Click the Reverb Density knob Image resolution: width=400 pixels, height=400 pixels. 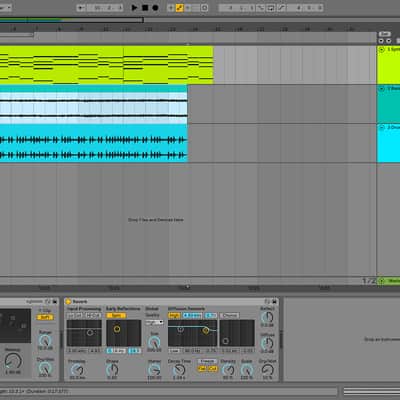228,370
